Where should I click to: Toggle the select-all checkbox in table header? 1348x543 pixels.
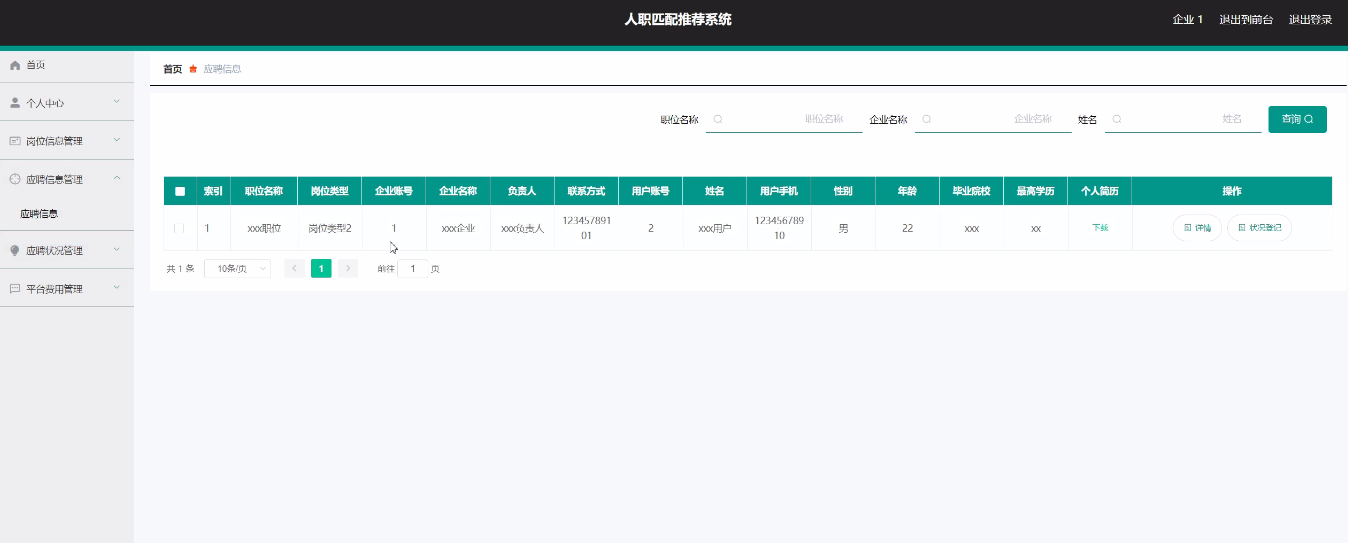180,191
